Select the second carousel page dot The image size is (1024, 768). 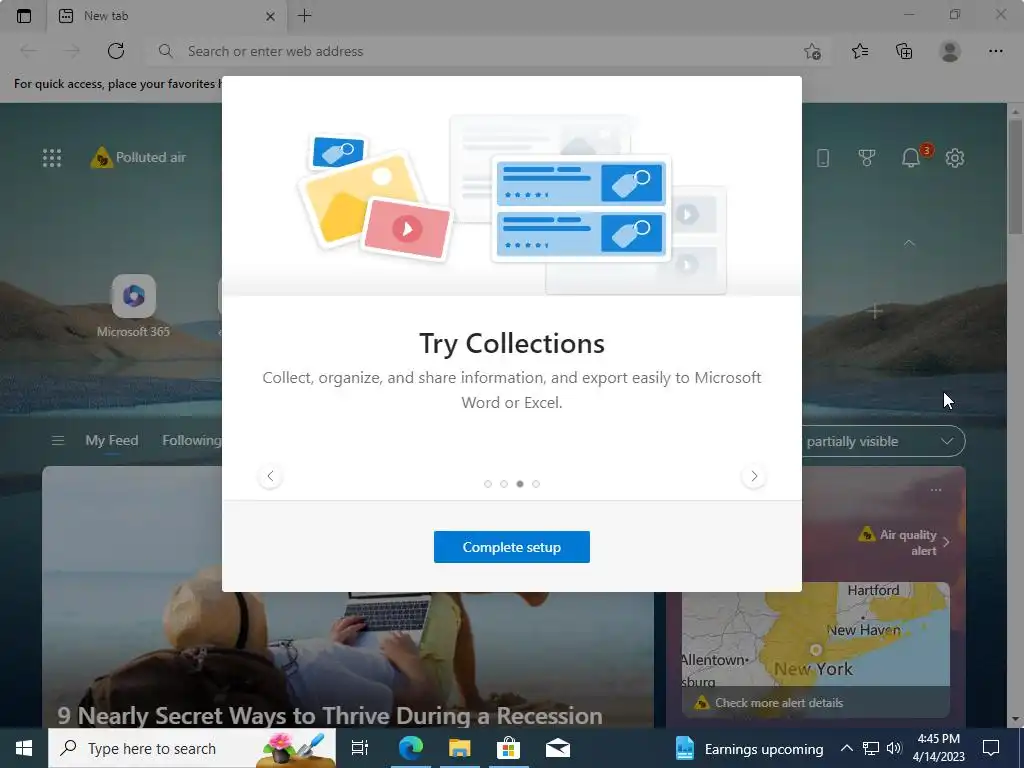(504, 484)
